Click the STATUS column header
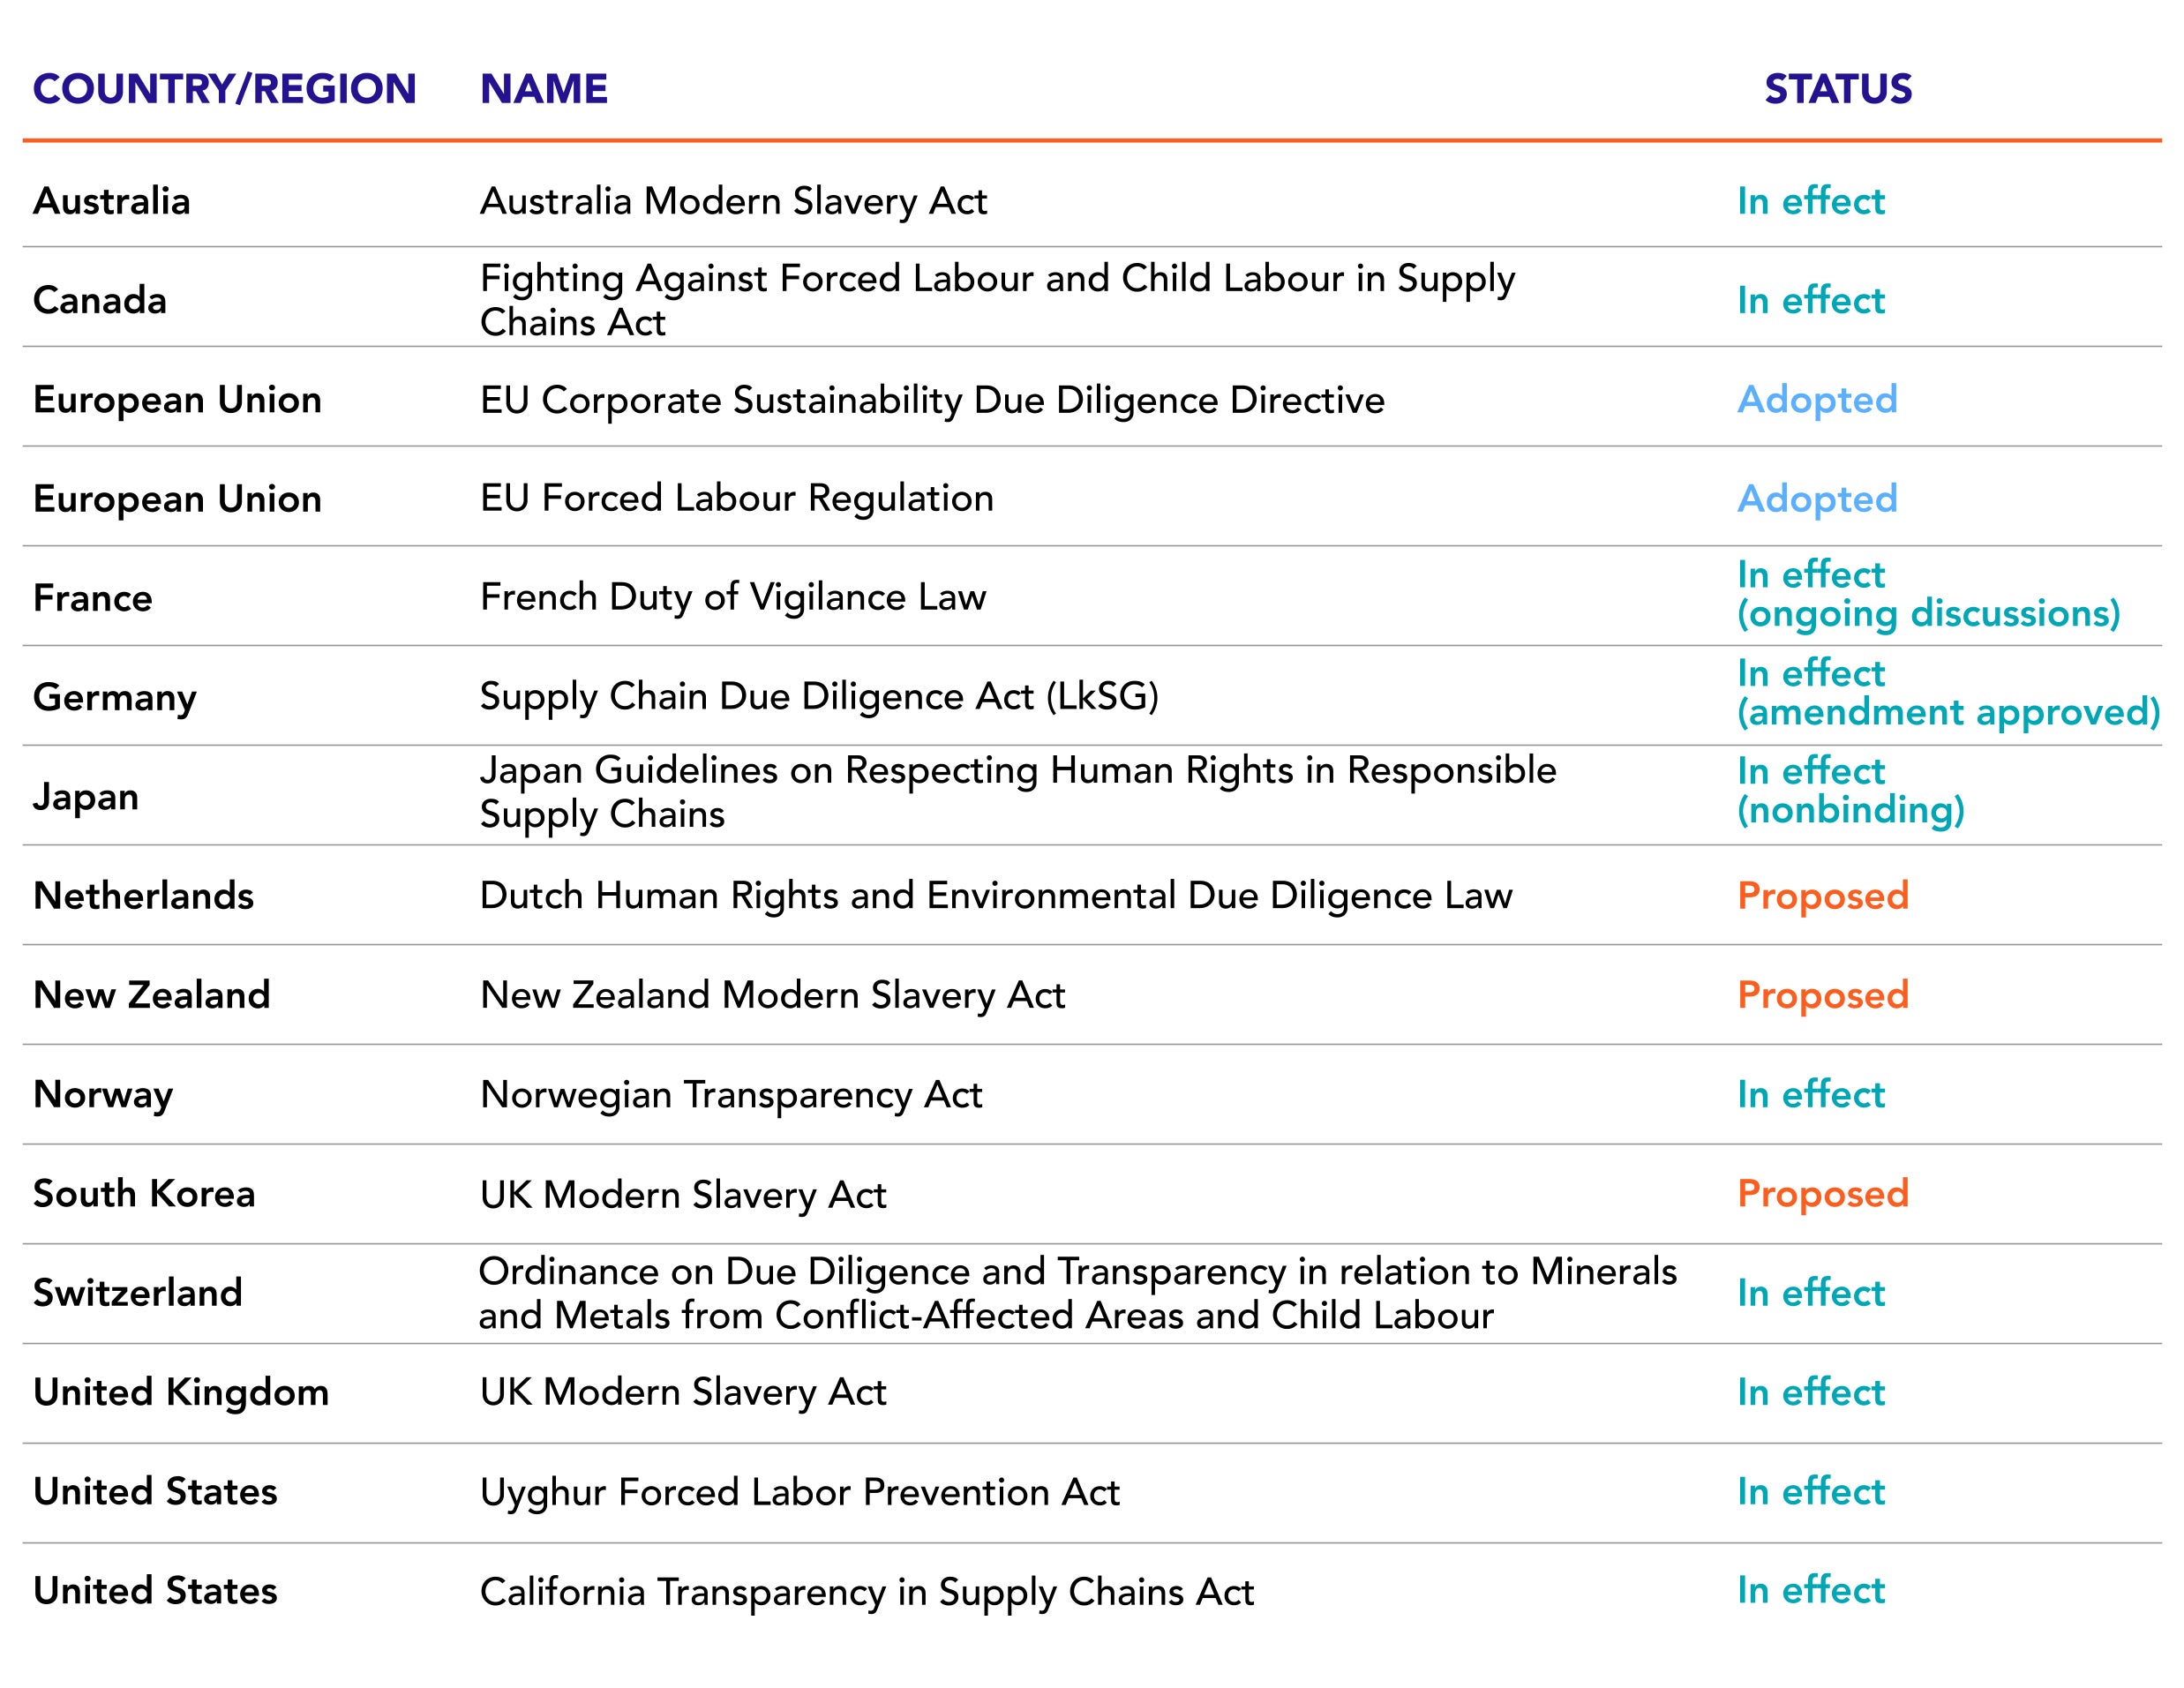This screenshot has width=2184, height=1688. coord(1837,89)
